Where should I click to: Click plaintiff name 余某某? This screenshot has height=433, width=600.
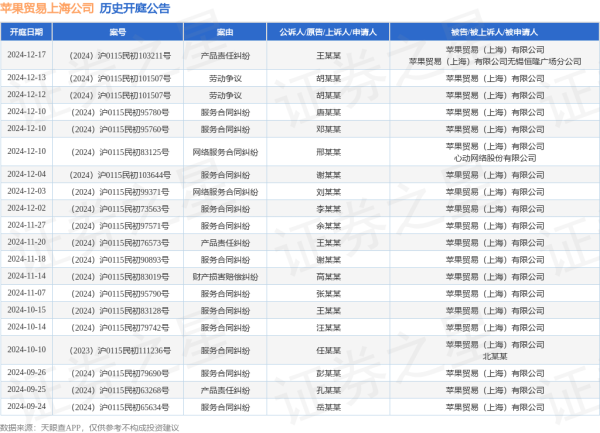(x=328, y=226)
